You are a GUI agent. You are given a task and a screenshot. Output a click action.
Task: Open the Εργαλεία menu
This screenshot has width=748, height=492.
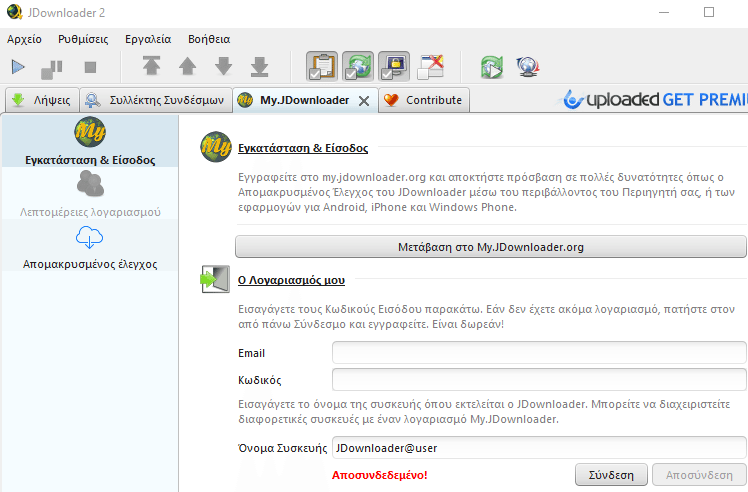point(148,39)
